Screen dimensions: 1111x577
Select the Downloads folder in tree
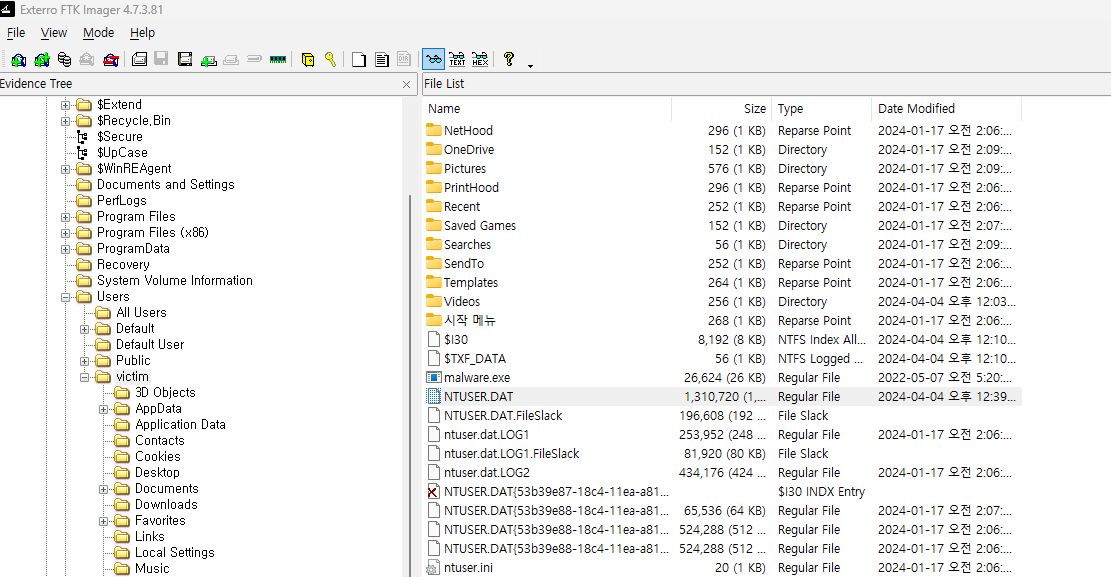coord(167,505)
